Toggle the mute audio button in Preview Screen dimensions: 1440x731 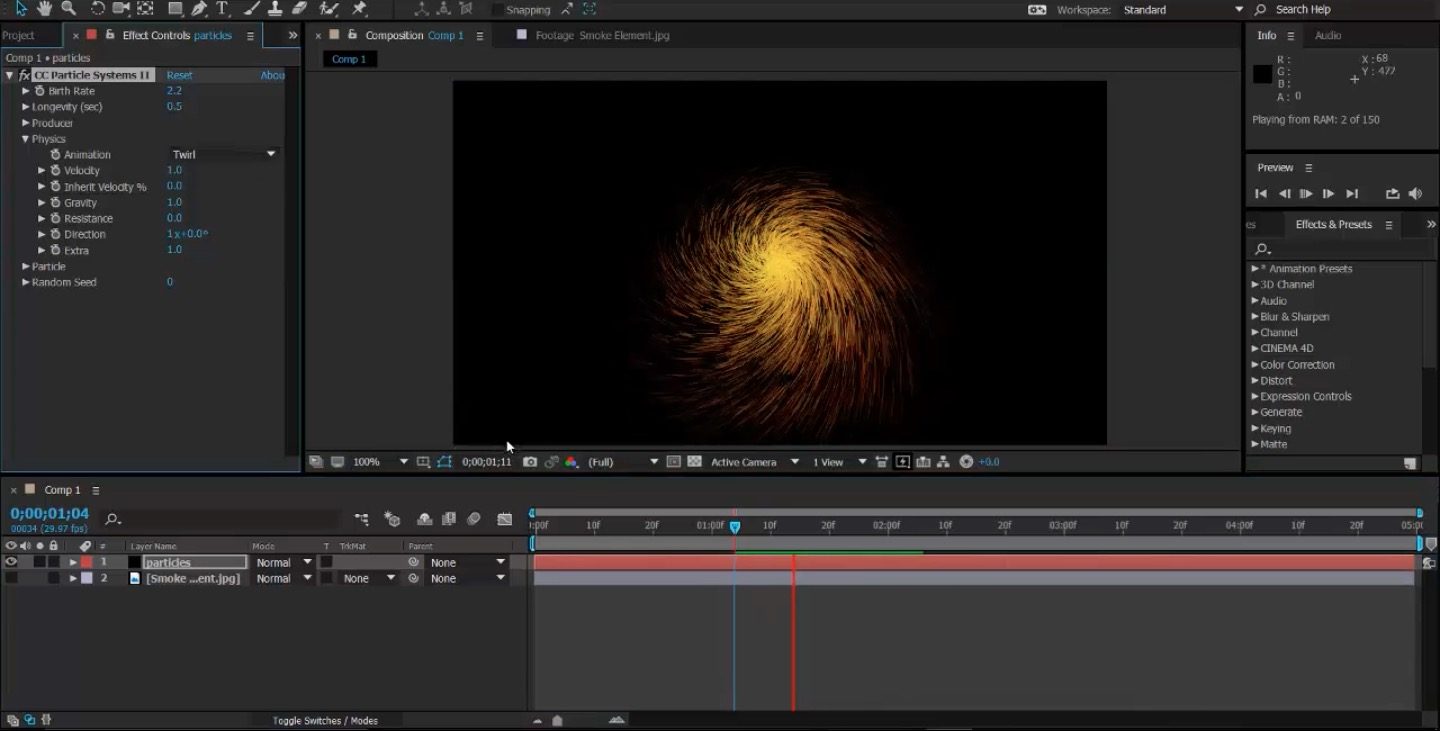point(1415,194)
